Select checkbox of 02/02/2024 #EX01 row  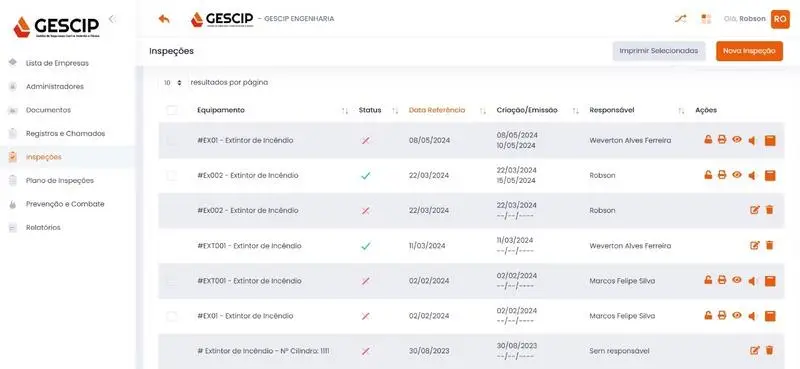pyautogui.click(x=172, y=316)
